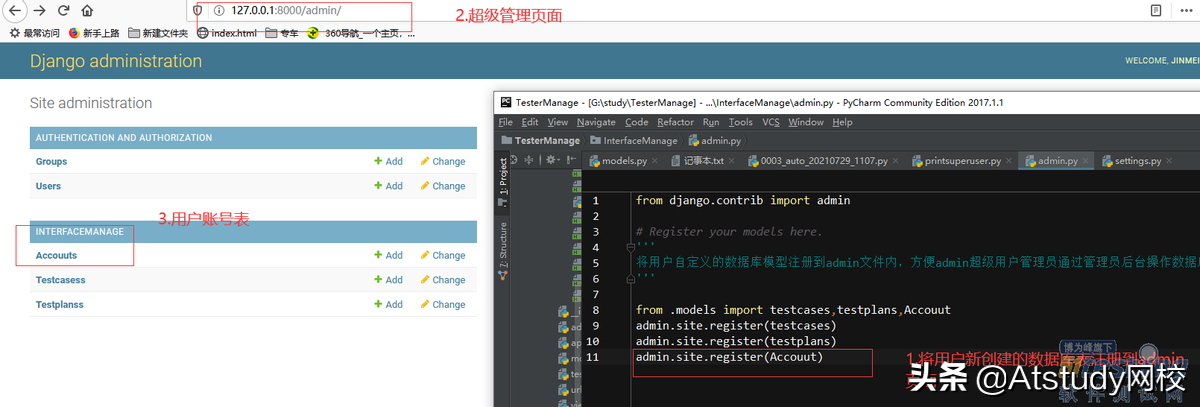The width and height of the screenshot is (1200, 407).
Task: Close the printsuperuser.py tab
Action: click(1007, 161)
